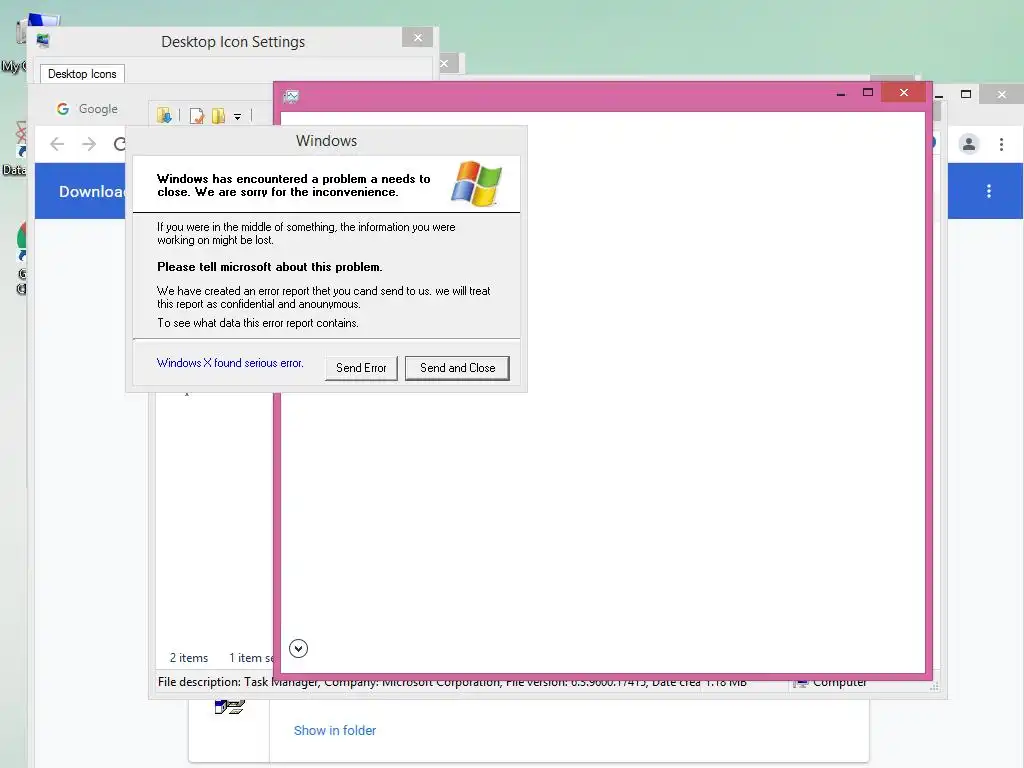Click the '2 items' status bar text
Image resolution: width=1024 pixels, height=768 pixels.
pyautogui.click(x=189, y=658)
